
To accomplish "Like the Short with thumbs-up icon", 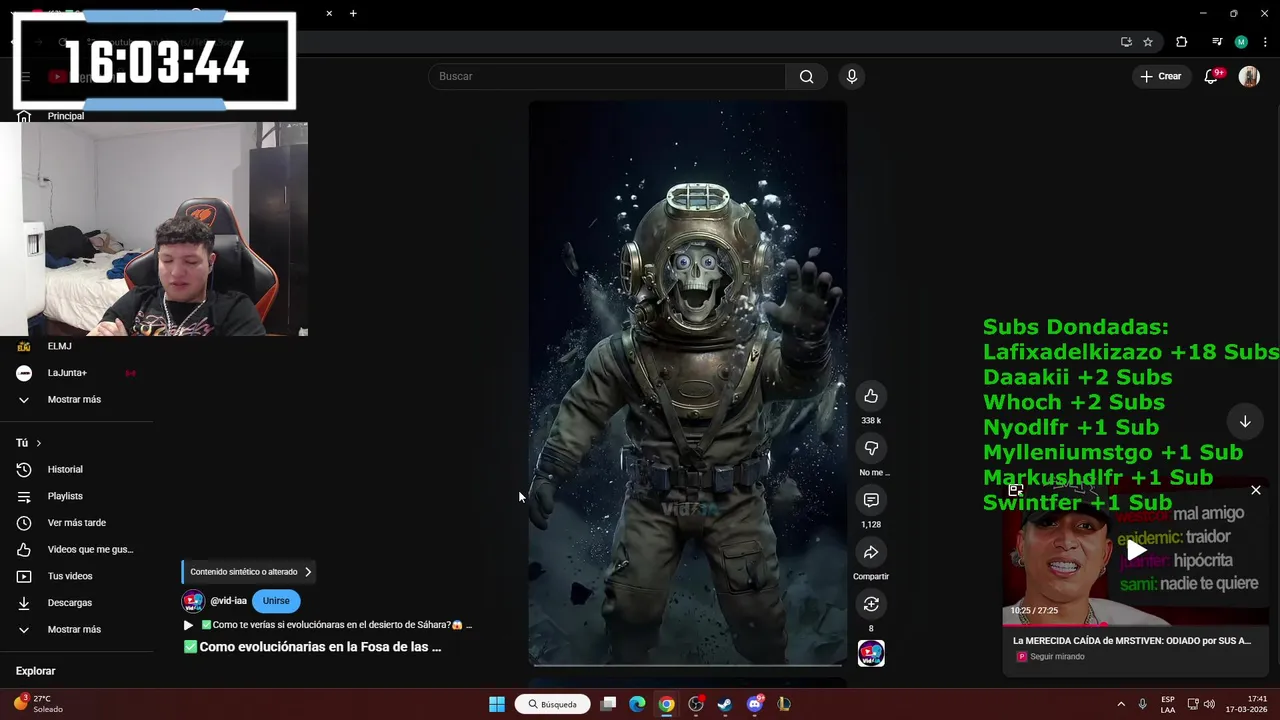I will point(871,396).
